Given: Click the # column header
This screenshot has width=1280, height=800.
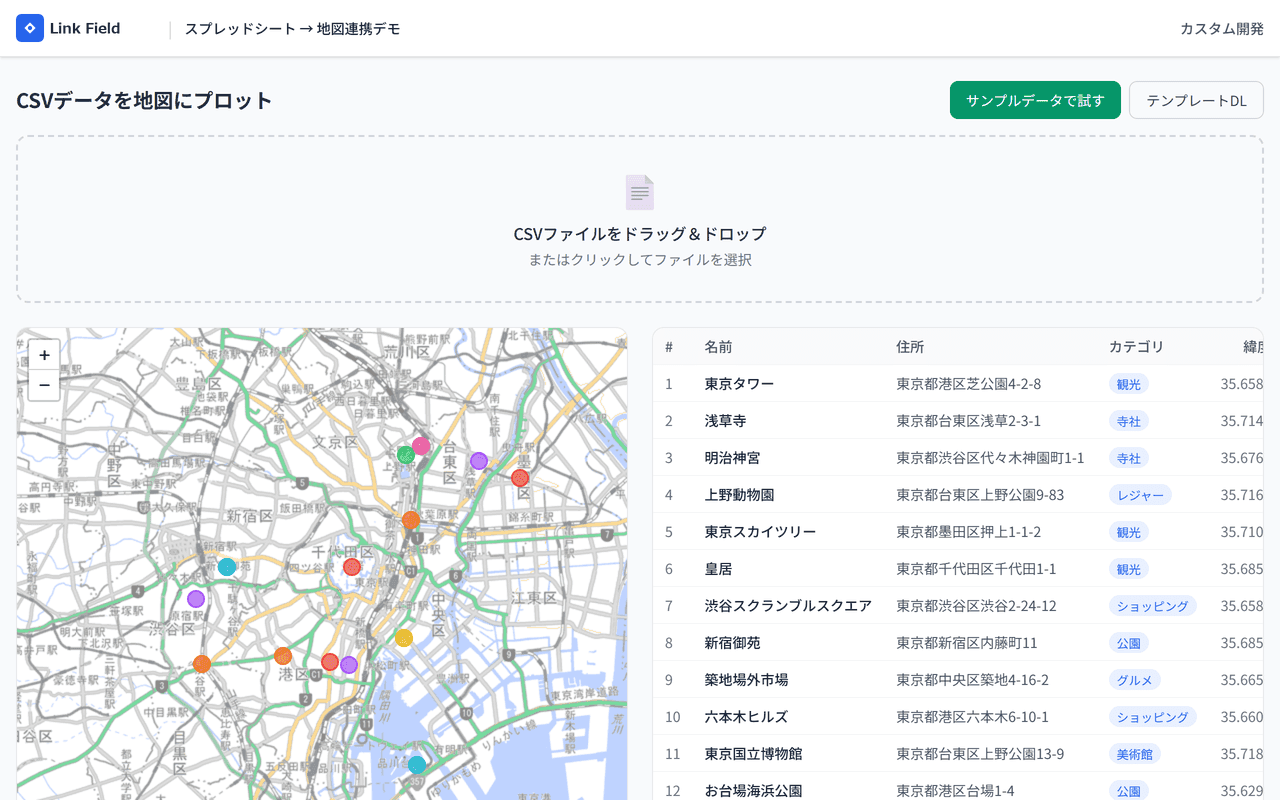Looking at the screenshot, I should point(669,347).
